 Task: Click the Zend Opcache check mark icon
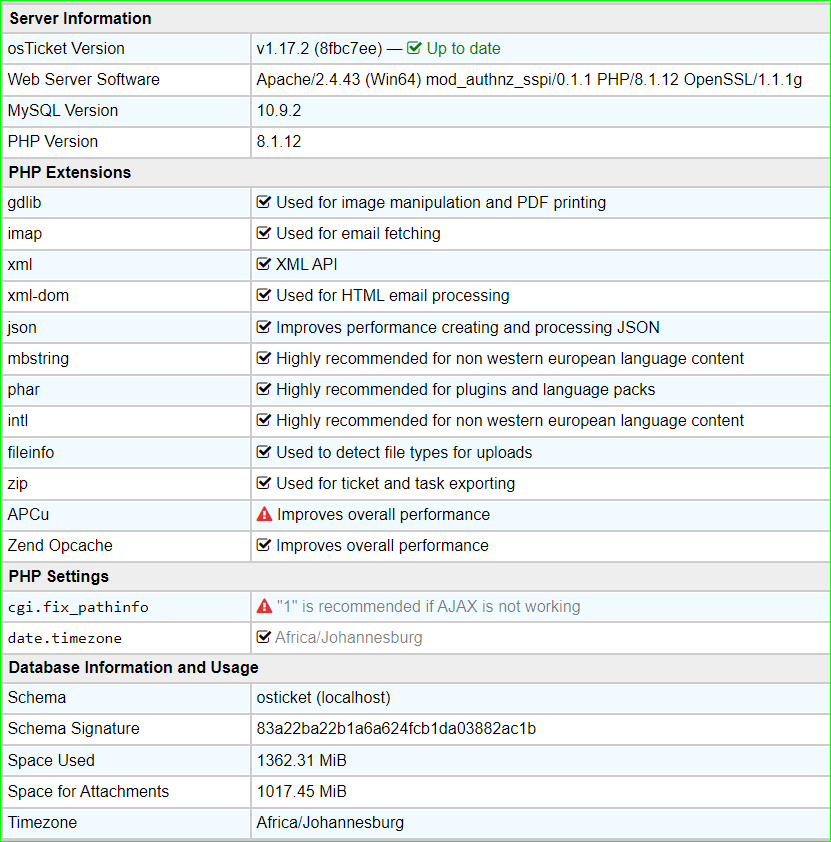tap(264, 545)
